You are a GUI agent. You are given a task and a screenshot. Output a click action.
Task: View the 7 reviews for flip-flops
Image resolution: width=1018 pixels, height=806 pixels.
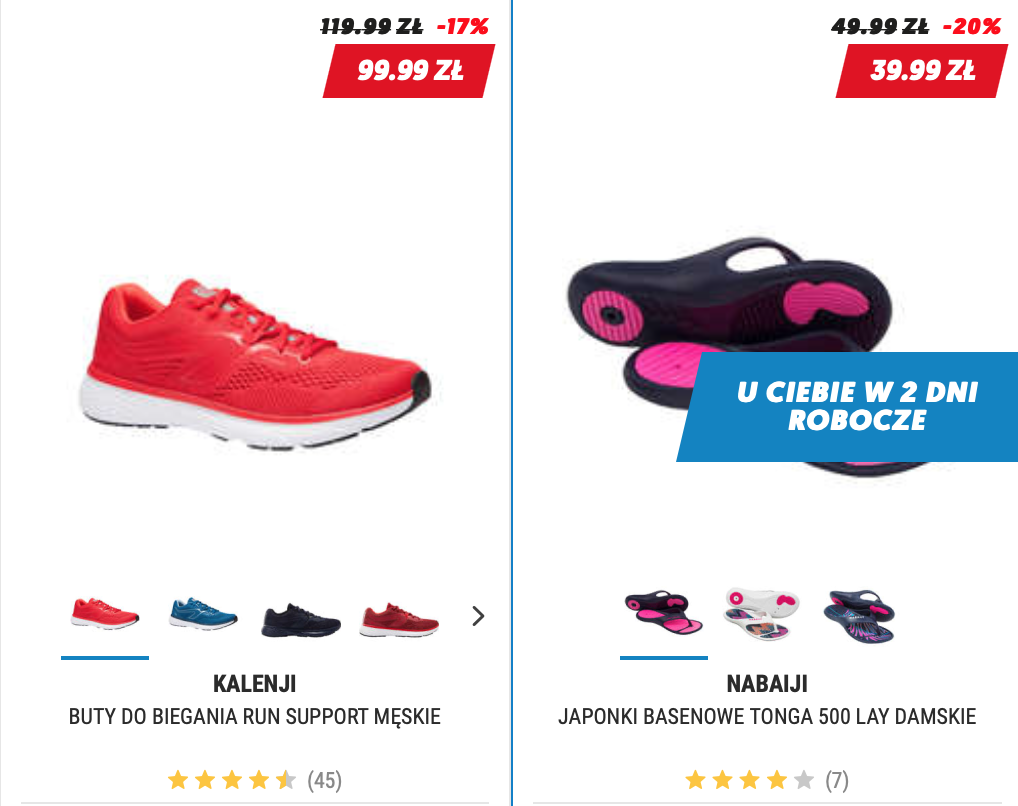click(837, 780)
